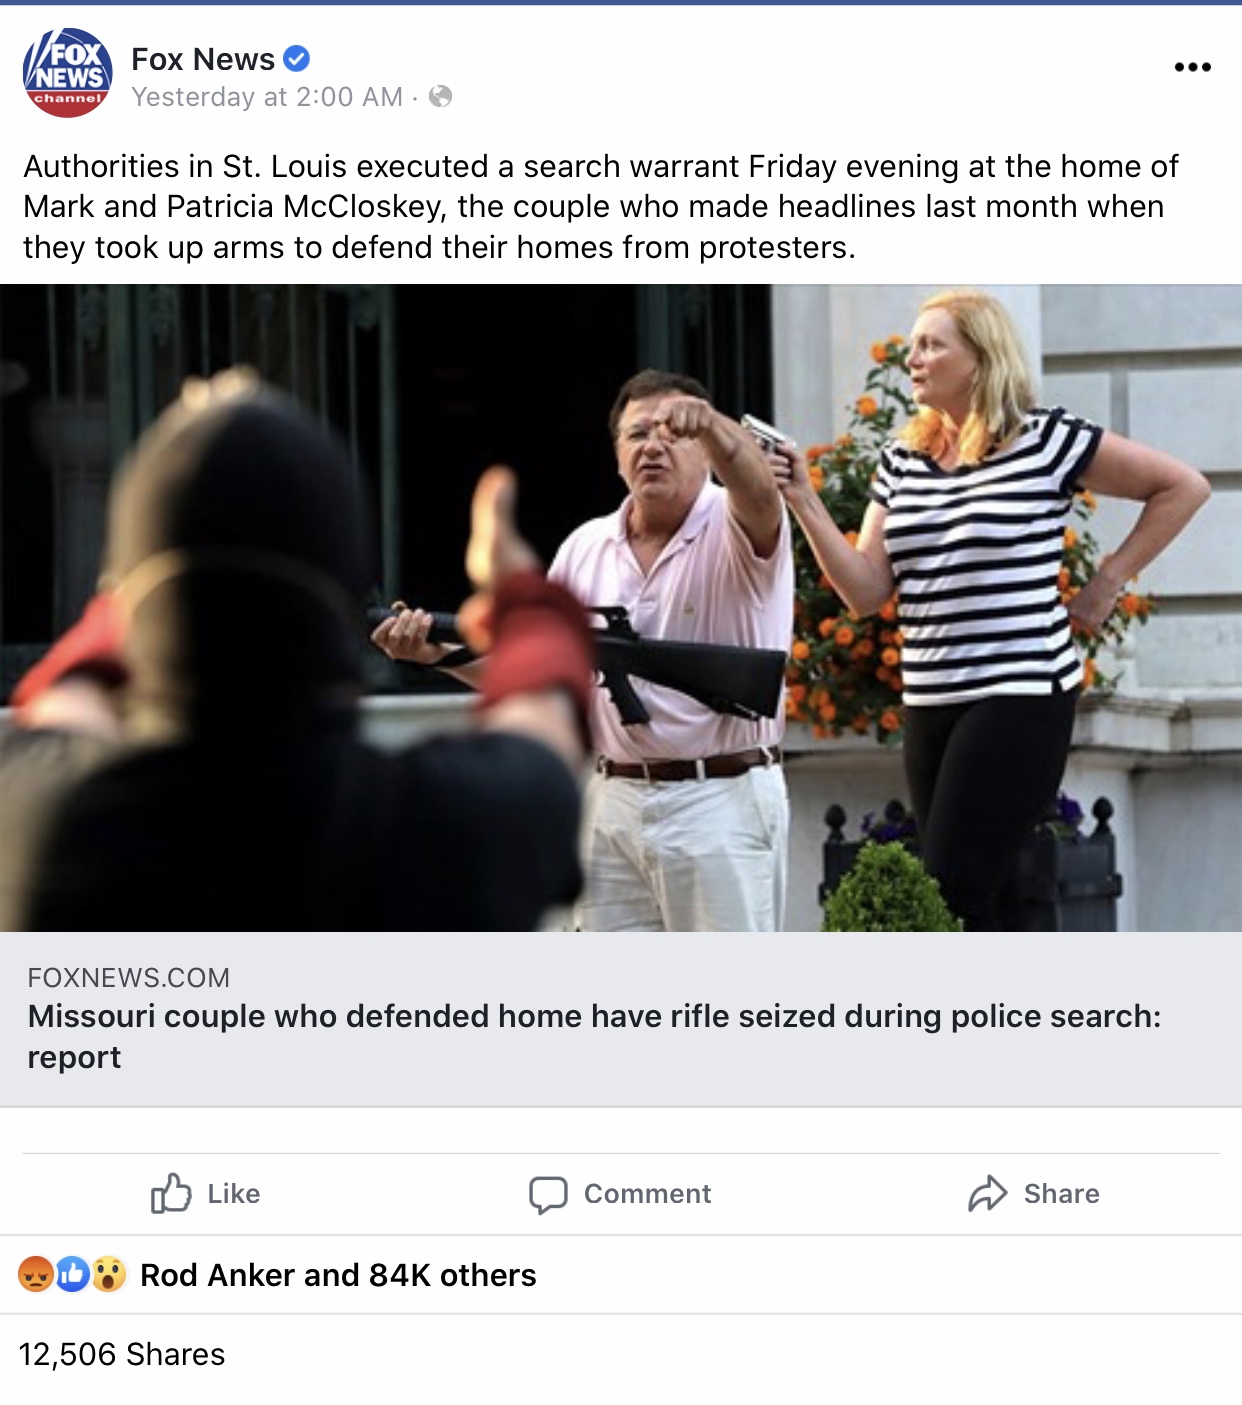
Task: Click the blue like reaction emoji
Action: click(72, 1274)
